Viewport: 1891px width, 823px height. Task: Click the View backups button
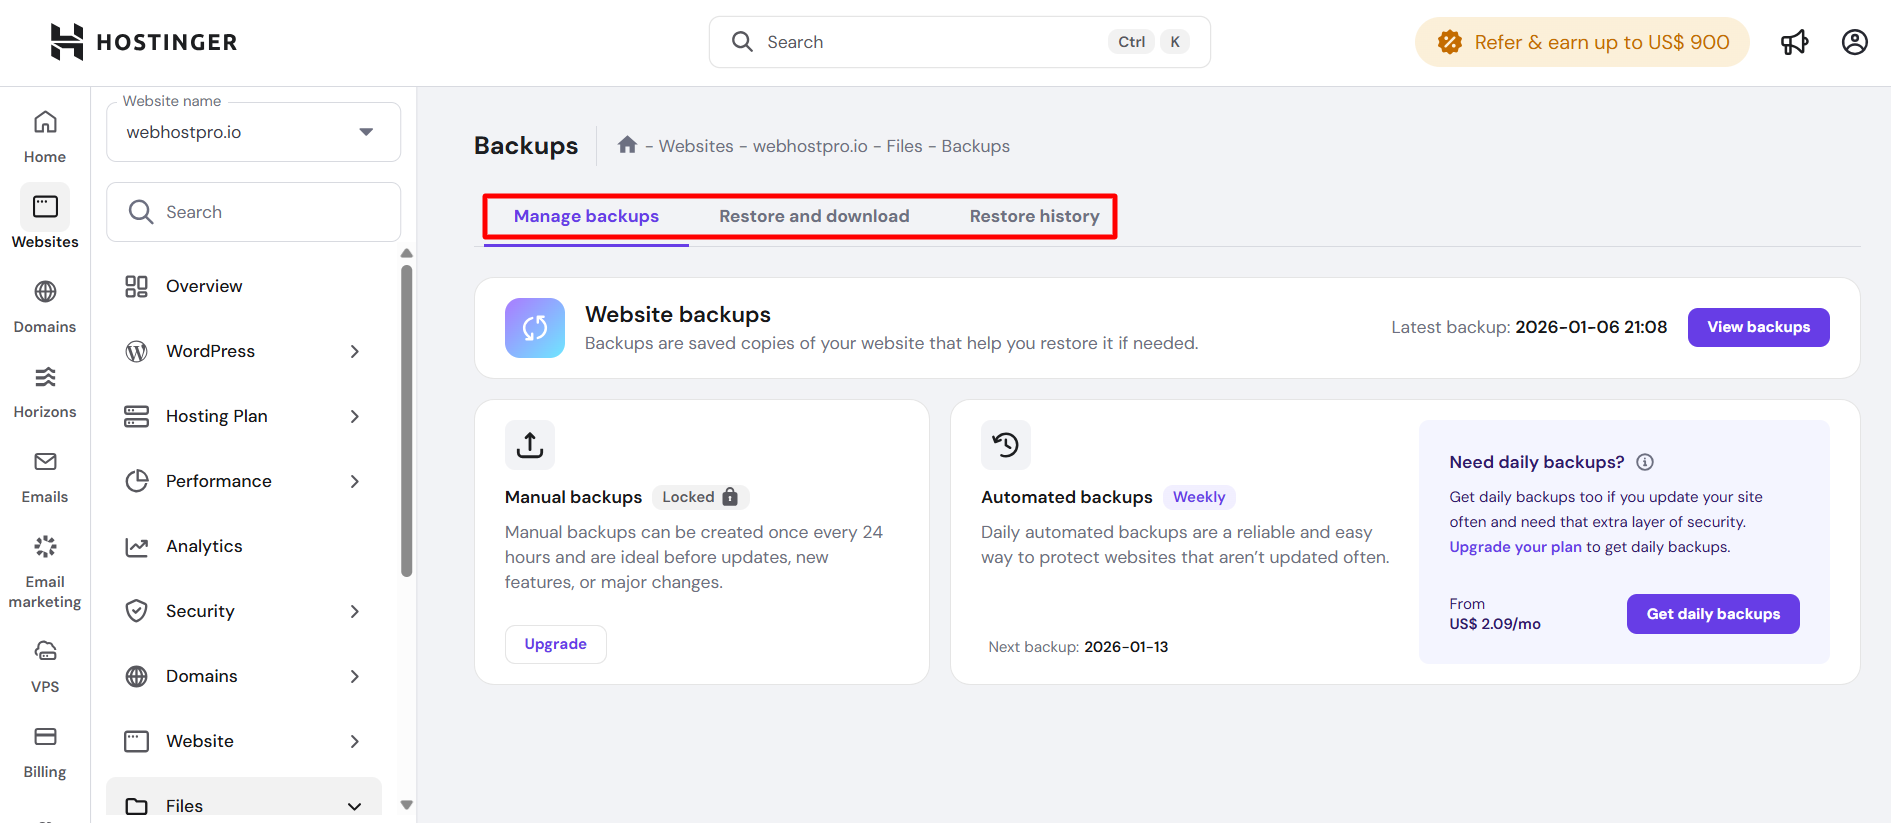coord(1758,327)
